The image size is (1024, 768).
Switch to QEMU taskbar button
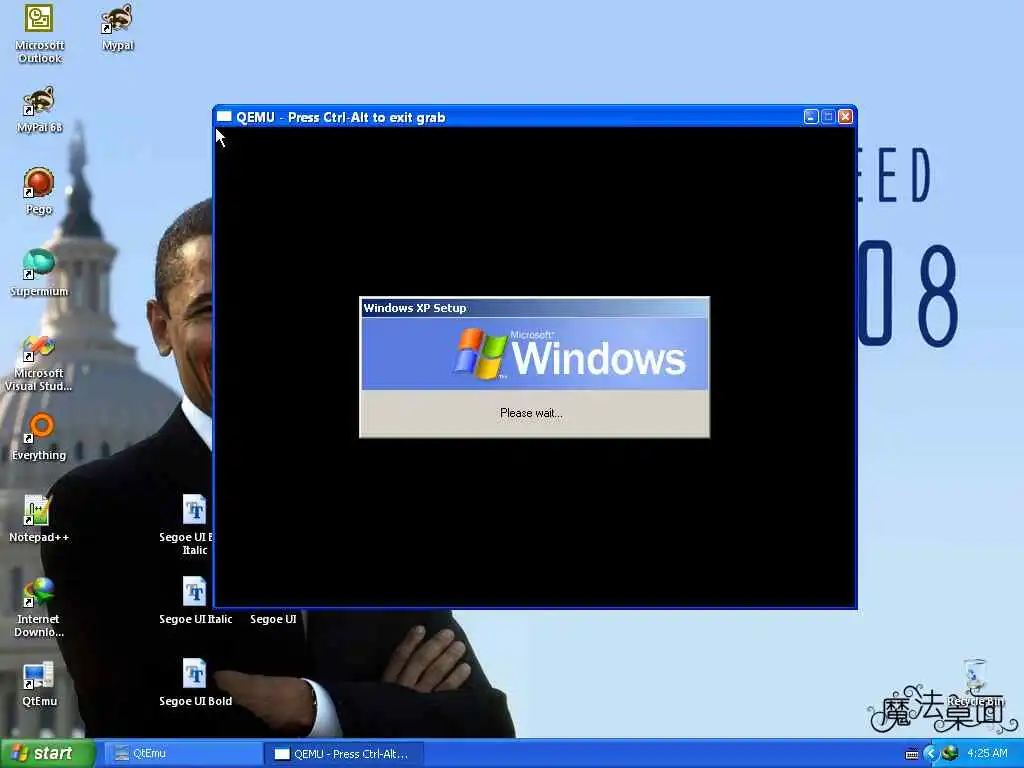coord(344,754)
